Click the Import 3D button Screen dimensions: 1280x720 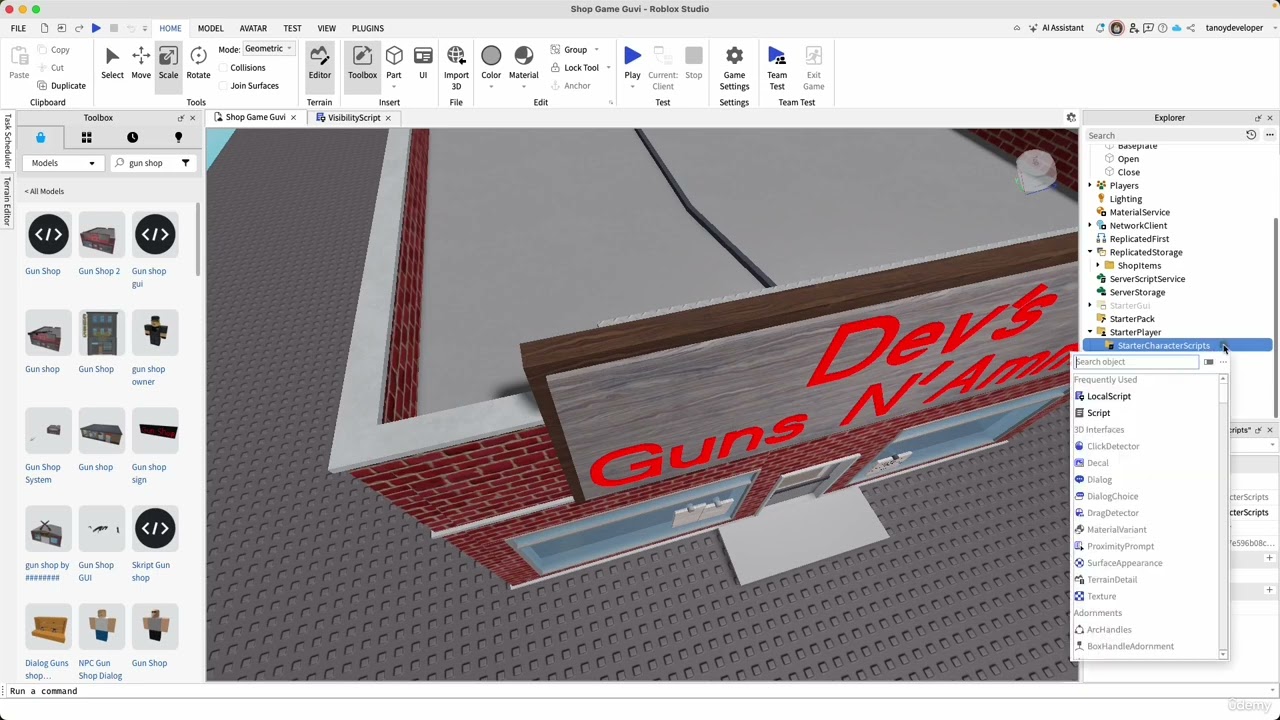456,68
